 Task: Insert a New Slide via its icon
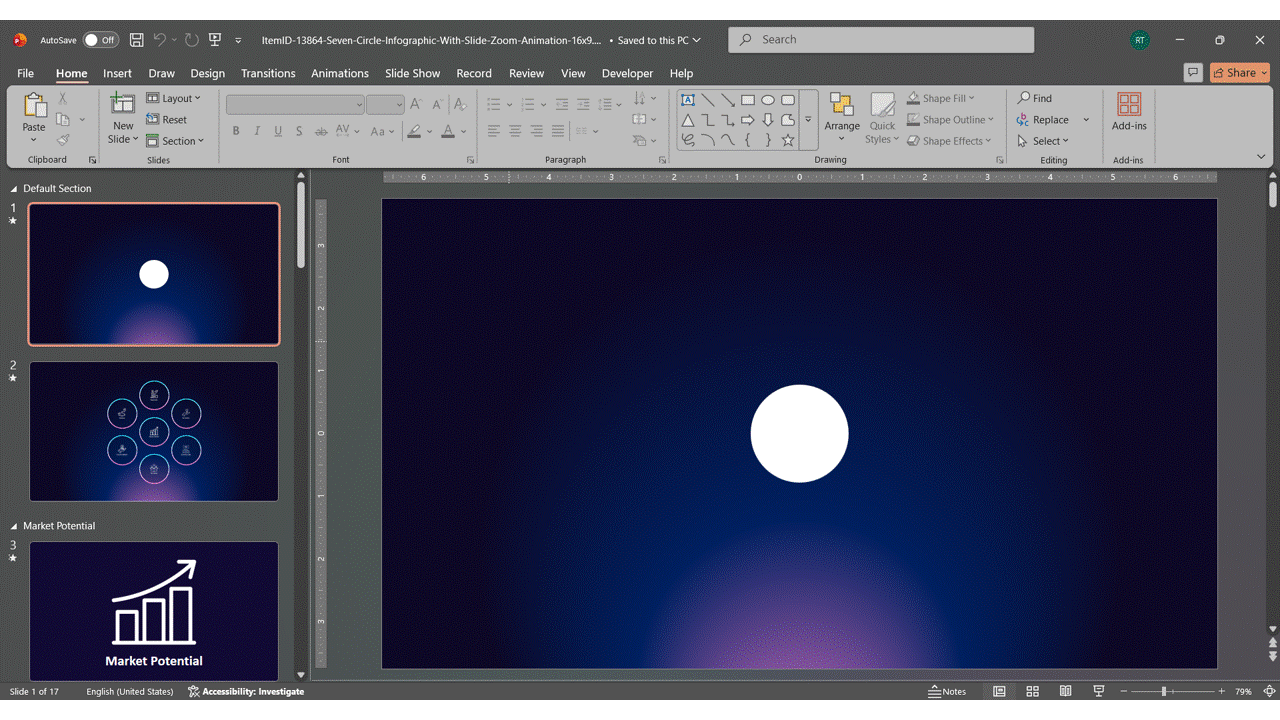tap(122, 104)
